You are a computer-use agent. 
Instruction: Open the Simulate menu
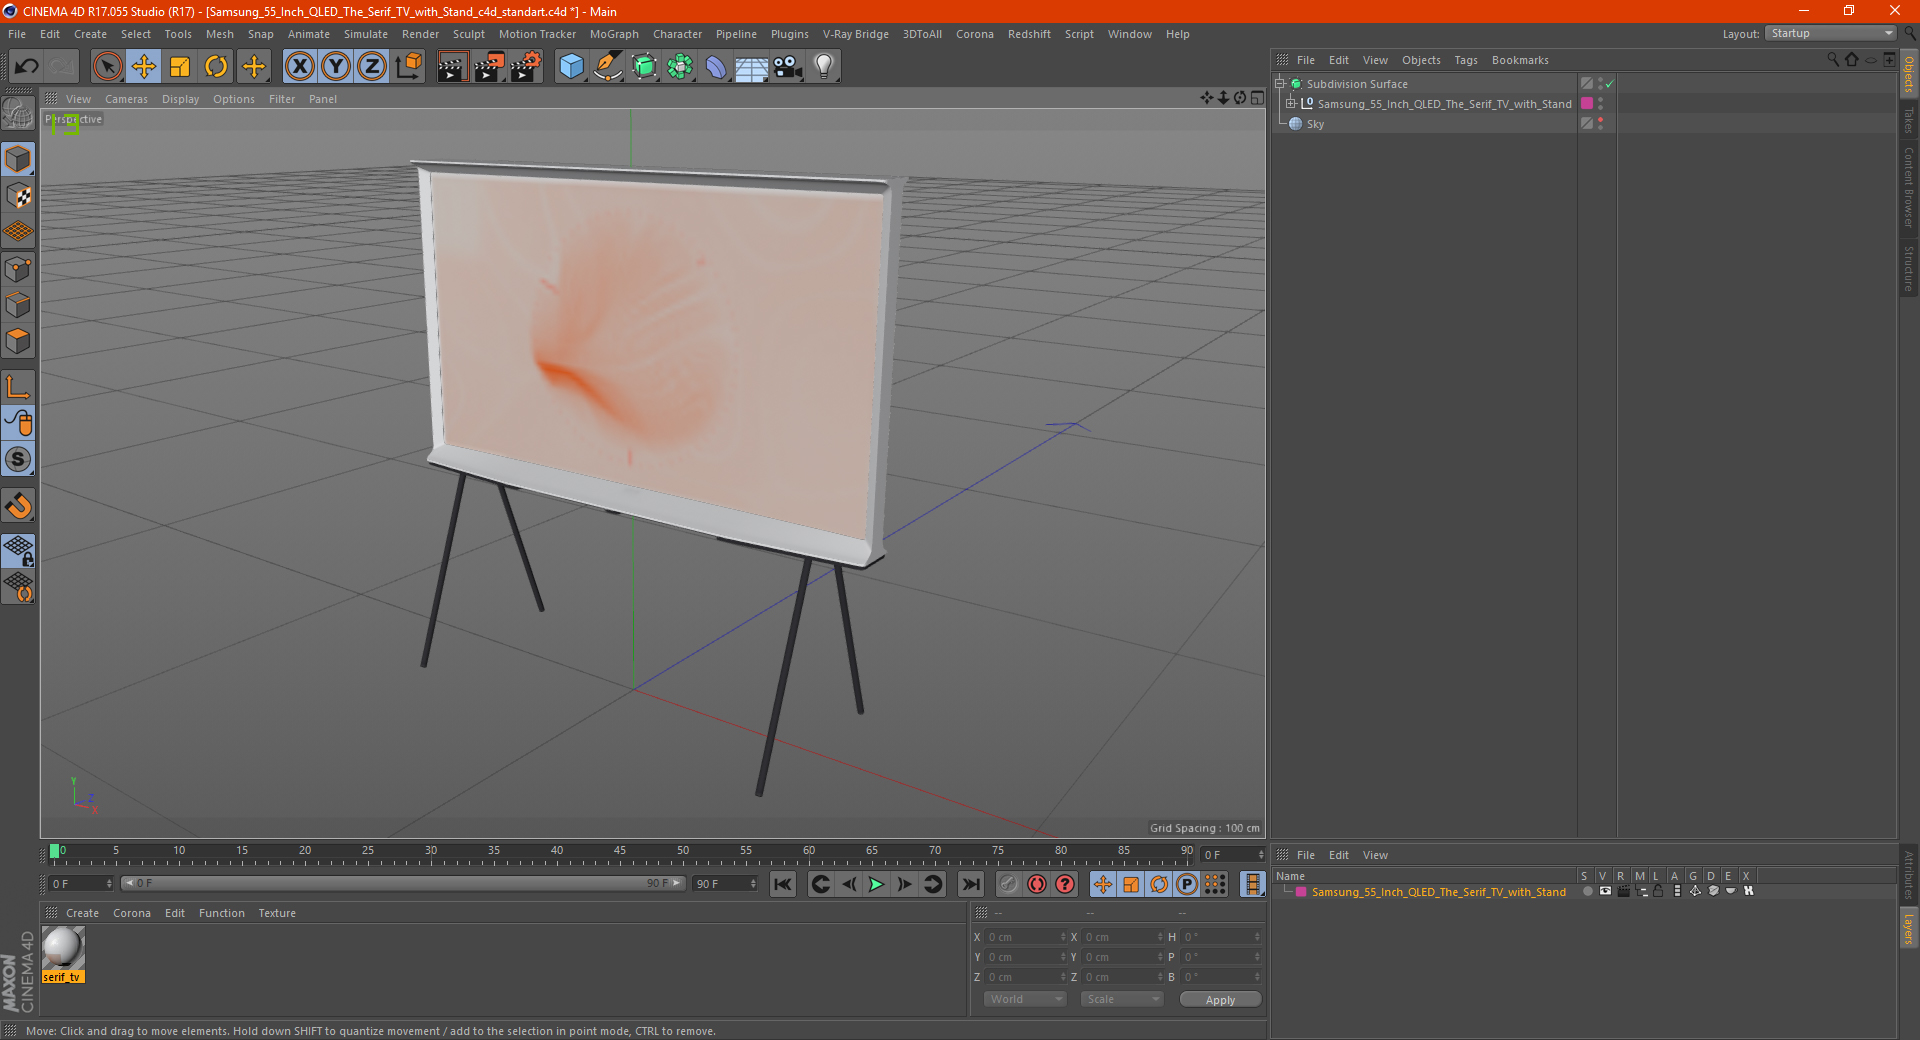click(366, 34)
